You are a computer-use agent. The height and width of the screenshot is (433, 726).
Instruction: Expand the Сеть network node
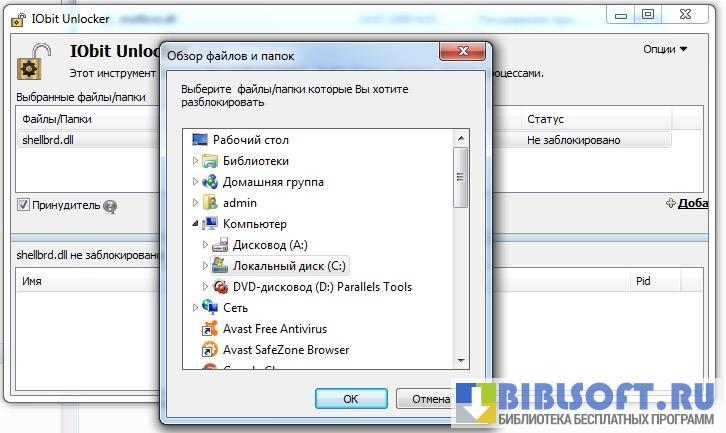click(195, 307)
